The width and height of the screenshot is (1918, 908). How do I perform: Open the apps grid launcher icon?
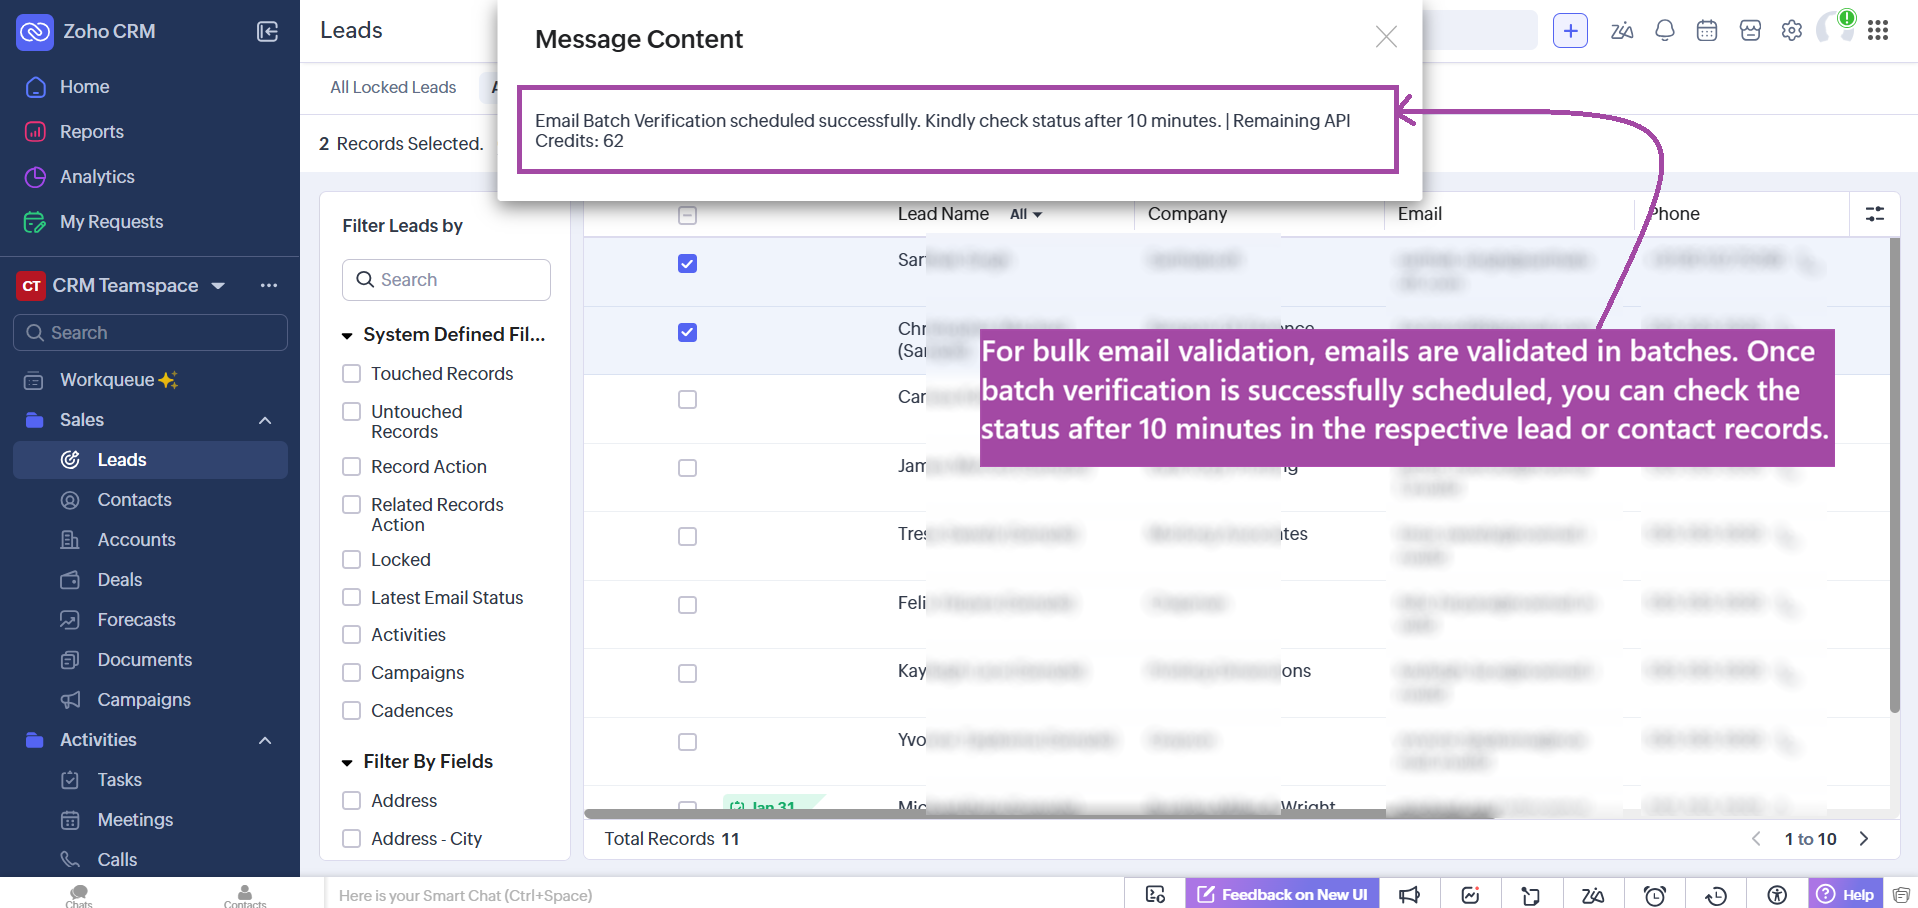pyautogui.click(x=1877, y=31)
